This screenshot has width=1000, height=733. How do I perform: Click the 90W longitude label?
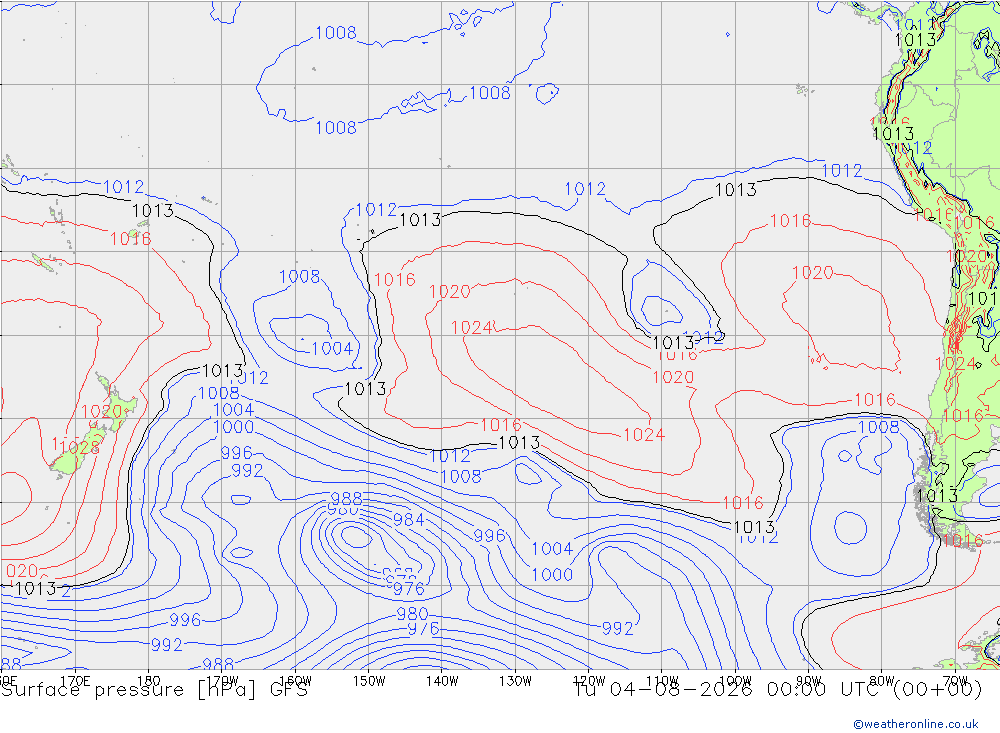click(809, 681)
